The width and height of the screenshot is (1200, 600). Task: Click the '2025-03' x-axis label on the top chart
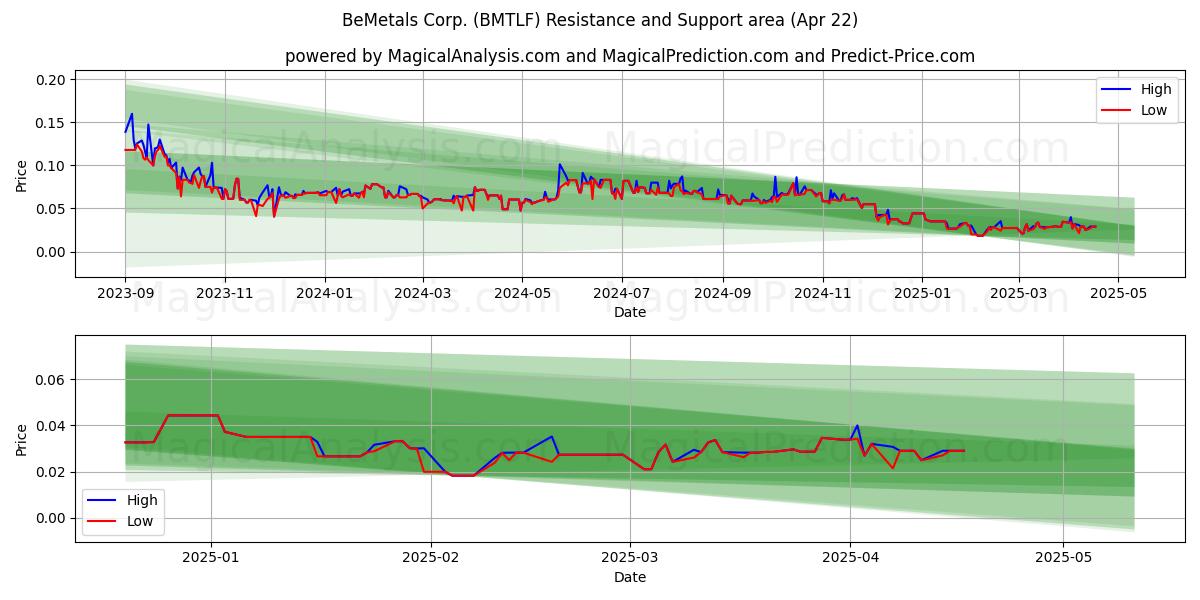(x=1019, y=295)
